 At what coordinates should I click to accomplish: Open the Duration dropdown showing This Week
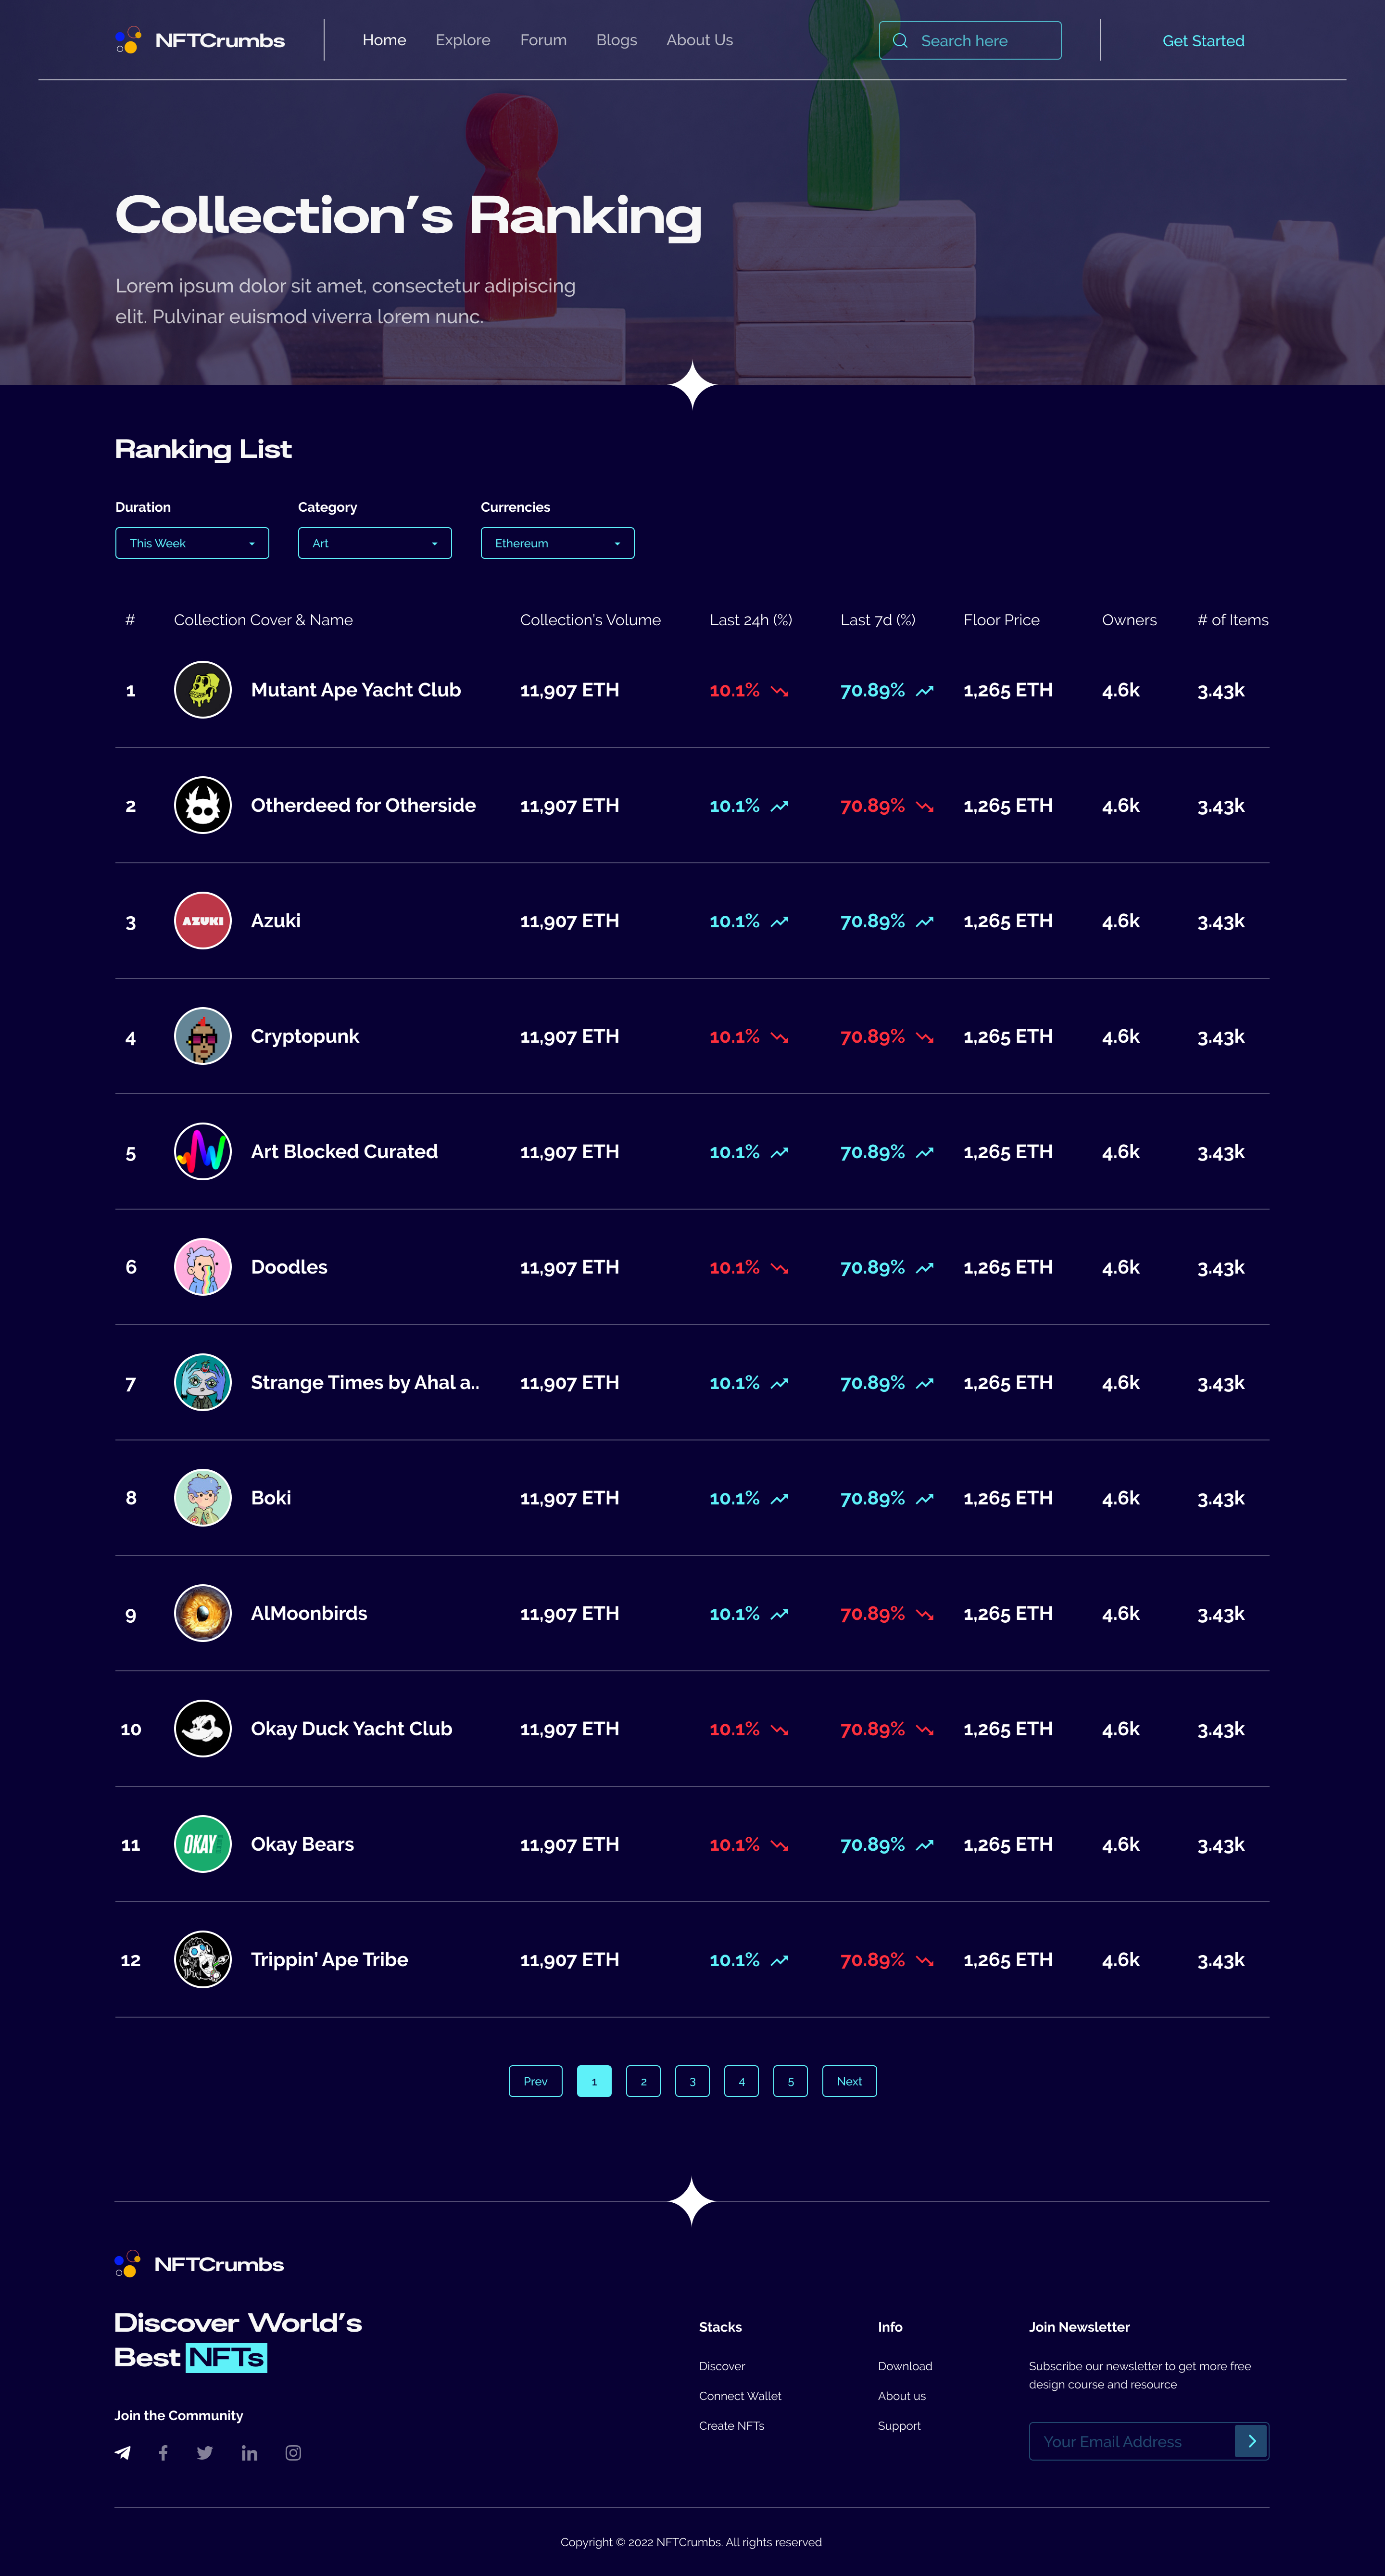click(192, 543)
